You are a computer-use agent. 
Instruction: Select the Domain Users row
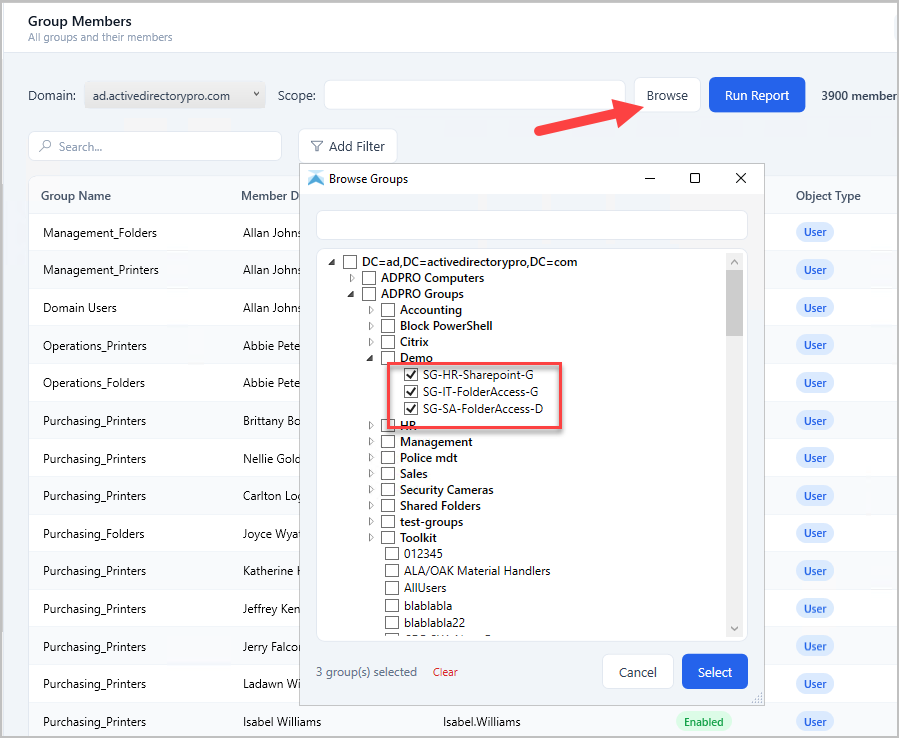pos(464,307)
